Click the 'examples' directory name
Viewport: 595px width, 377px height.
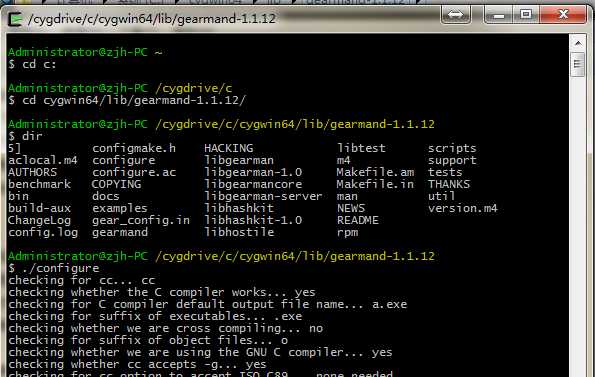(x=120, y=208)
